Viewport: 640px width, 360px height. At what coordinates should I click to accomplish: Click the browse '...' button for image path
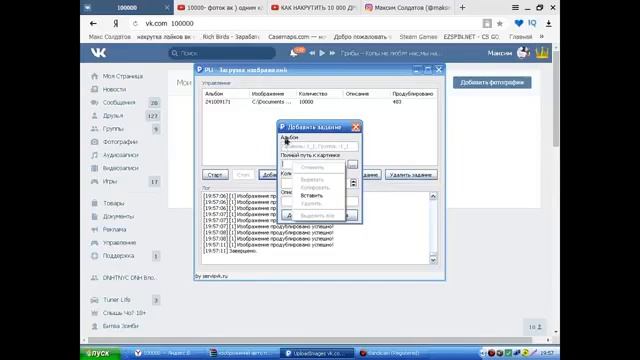(x=353, y=164)
